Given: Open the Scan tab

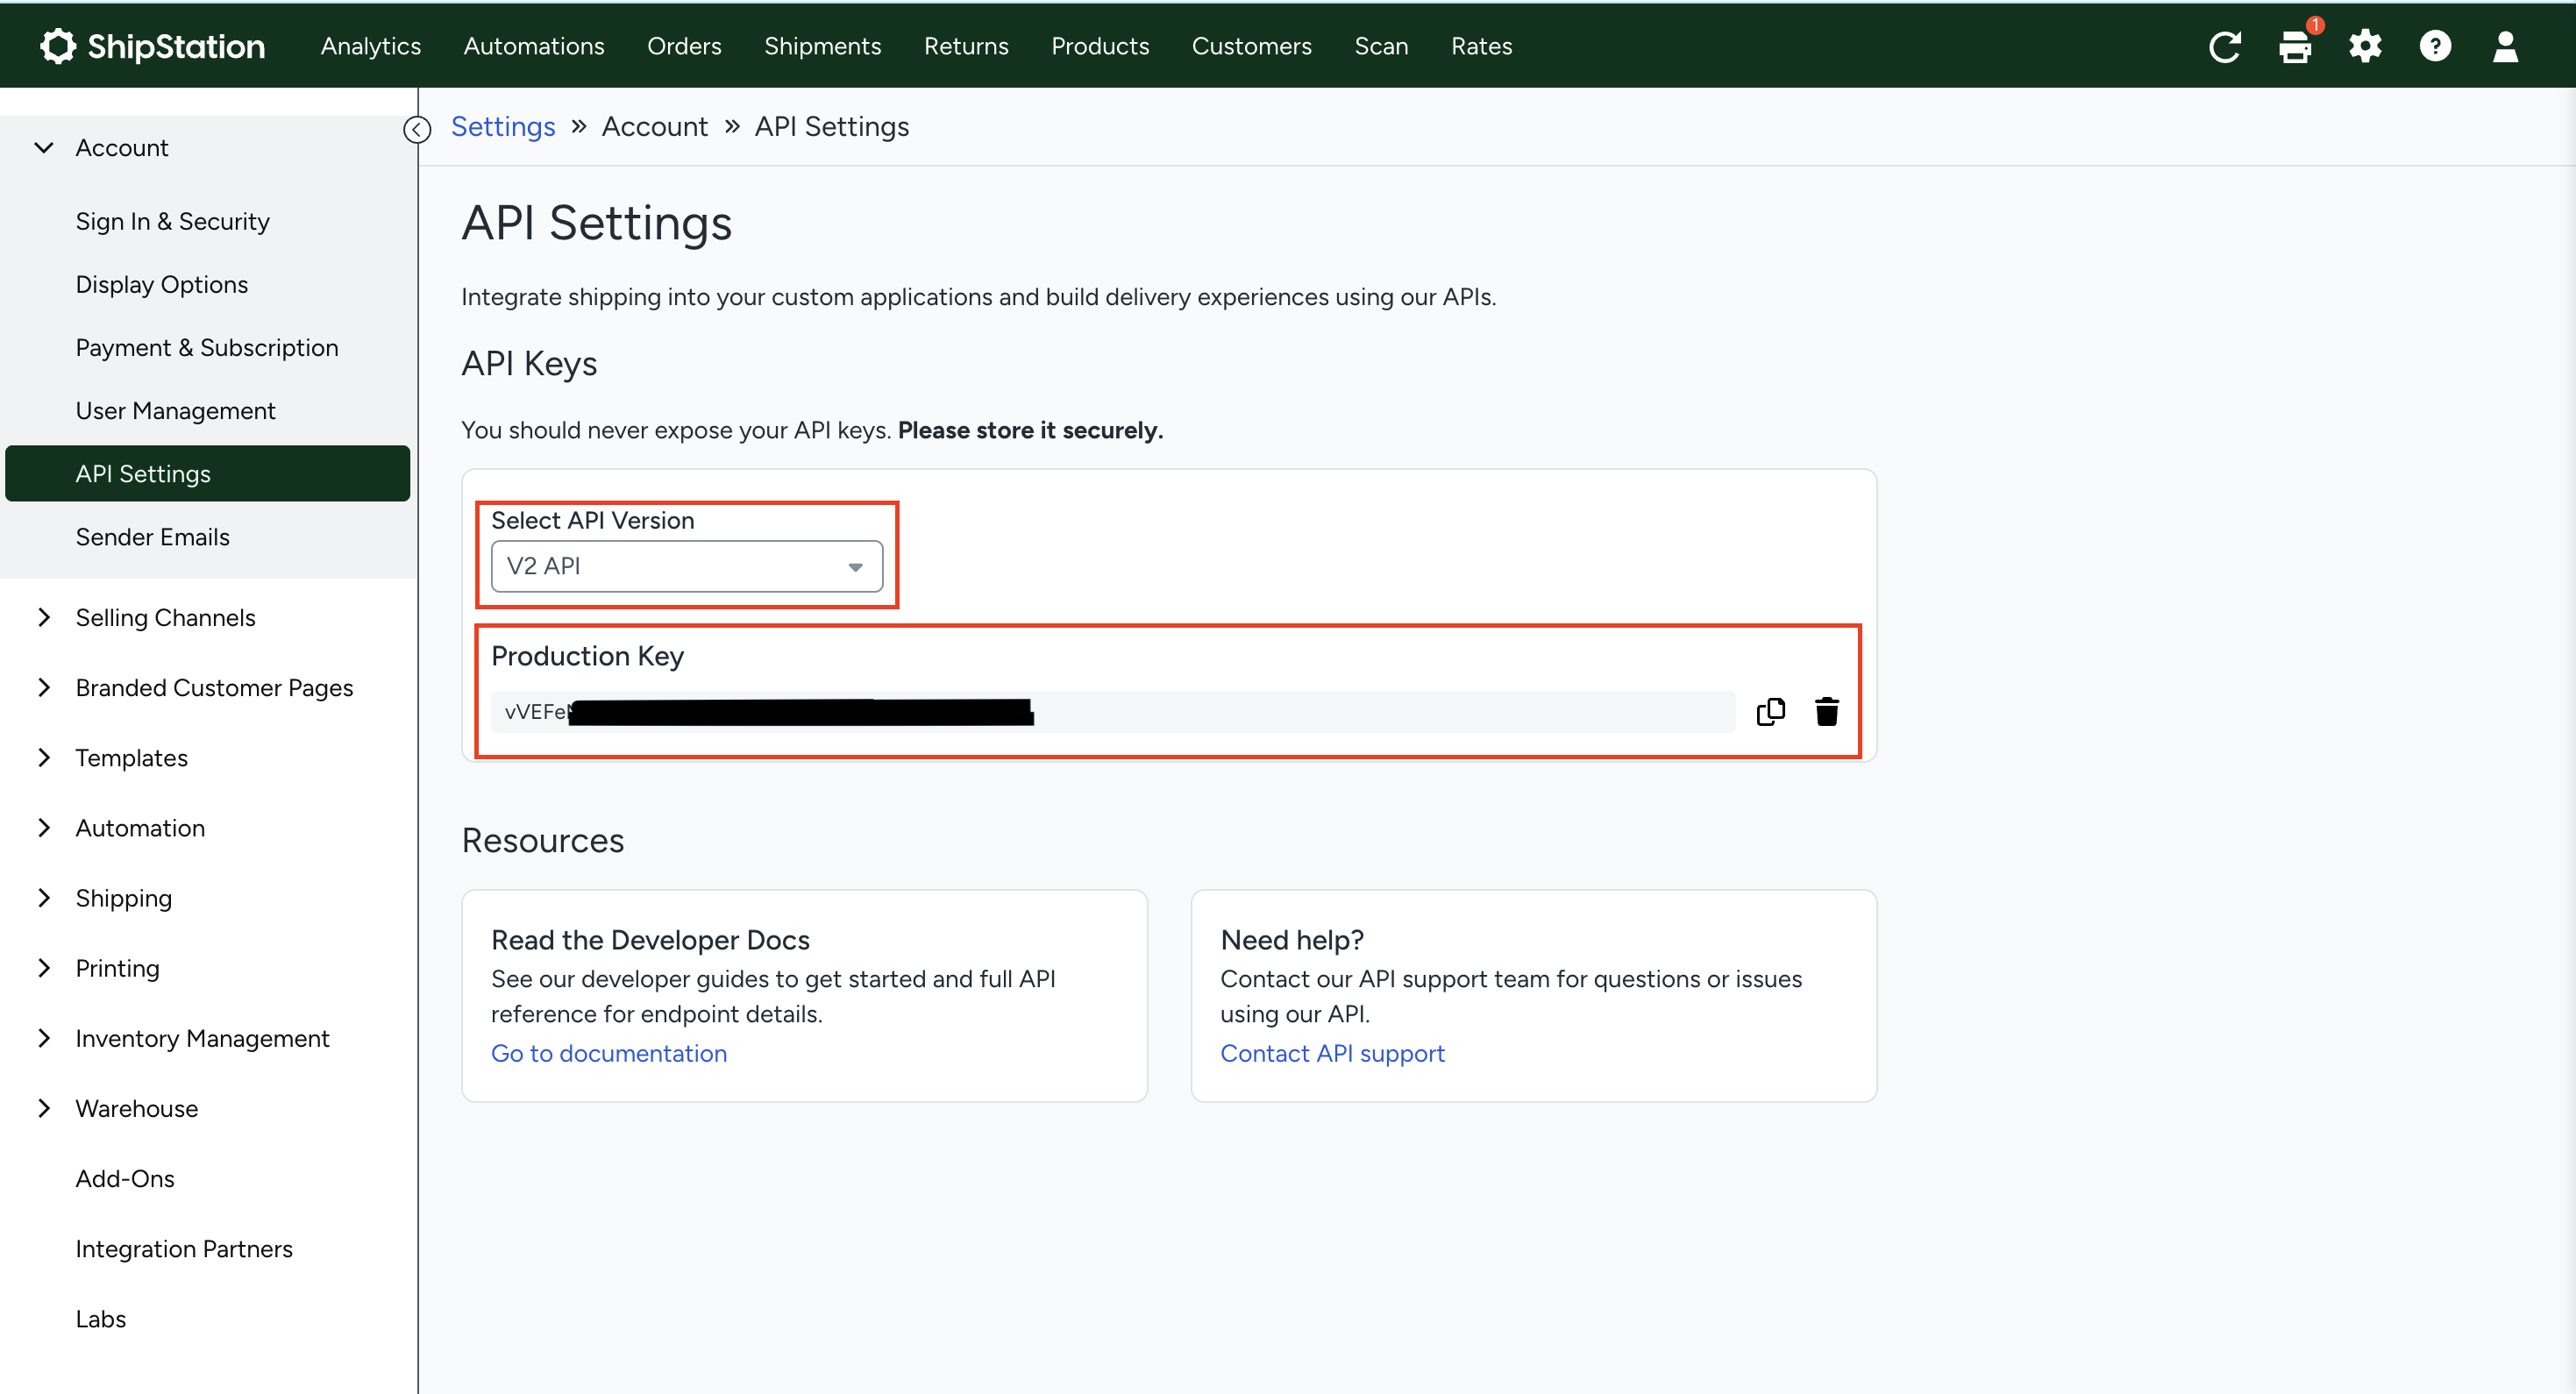Looking at the screenshot, I should 1381,46.
